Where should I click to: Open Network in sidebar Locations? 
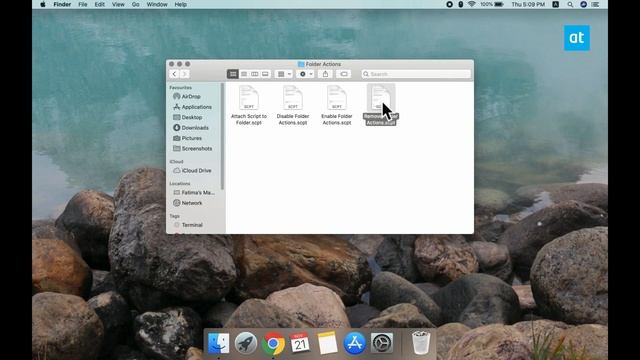click(x=188, y=203)
